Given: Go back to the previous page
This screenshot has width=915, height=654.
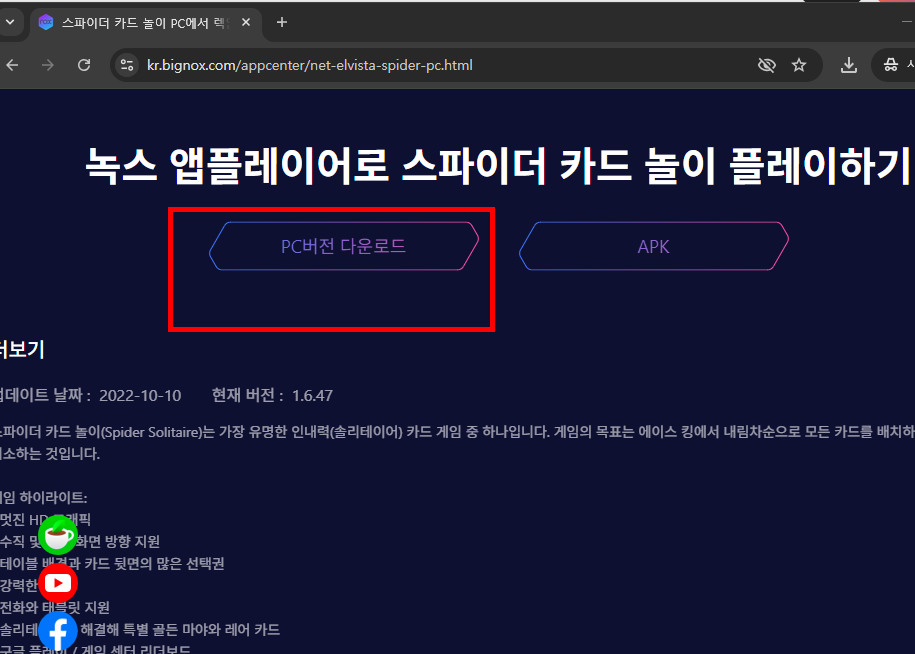Looking at the screenshot, I should pos(11,64).
